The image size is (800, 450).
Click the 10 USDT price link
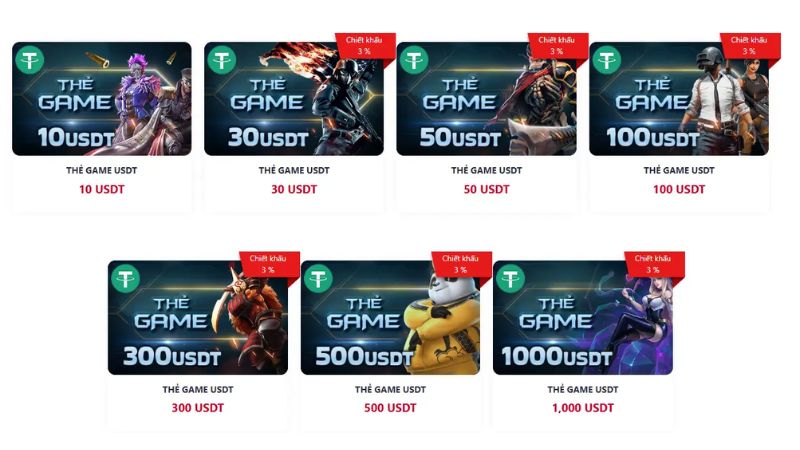tap(102, 189)
